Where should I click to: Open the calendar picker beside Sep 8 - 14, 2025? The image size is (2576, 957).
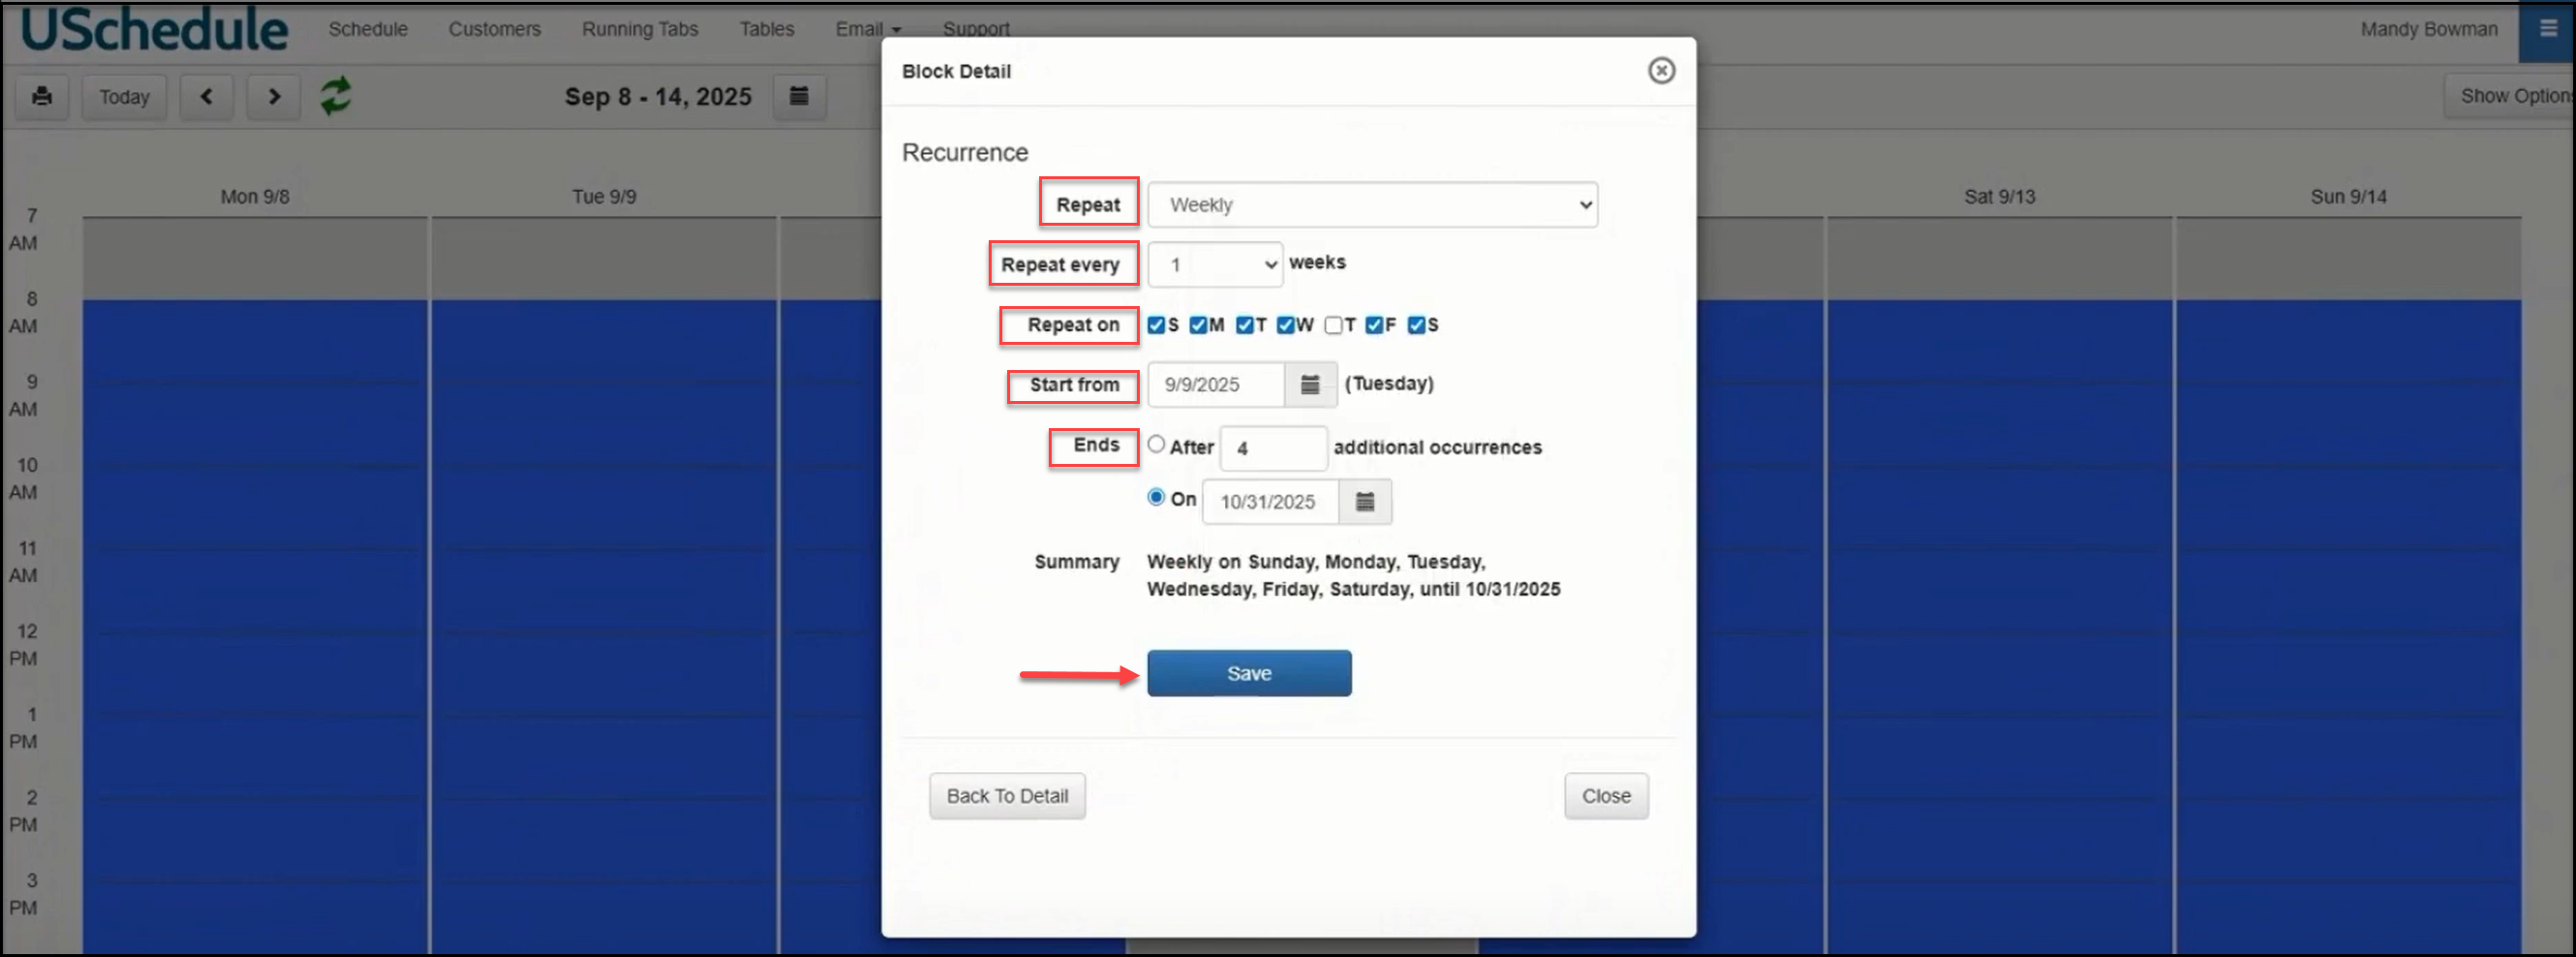[799, 97]
